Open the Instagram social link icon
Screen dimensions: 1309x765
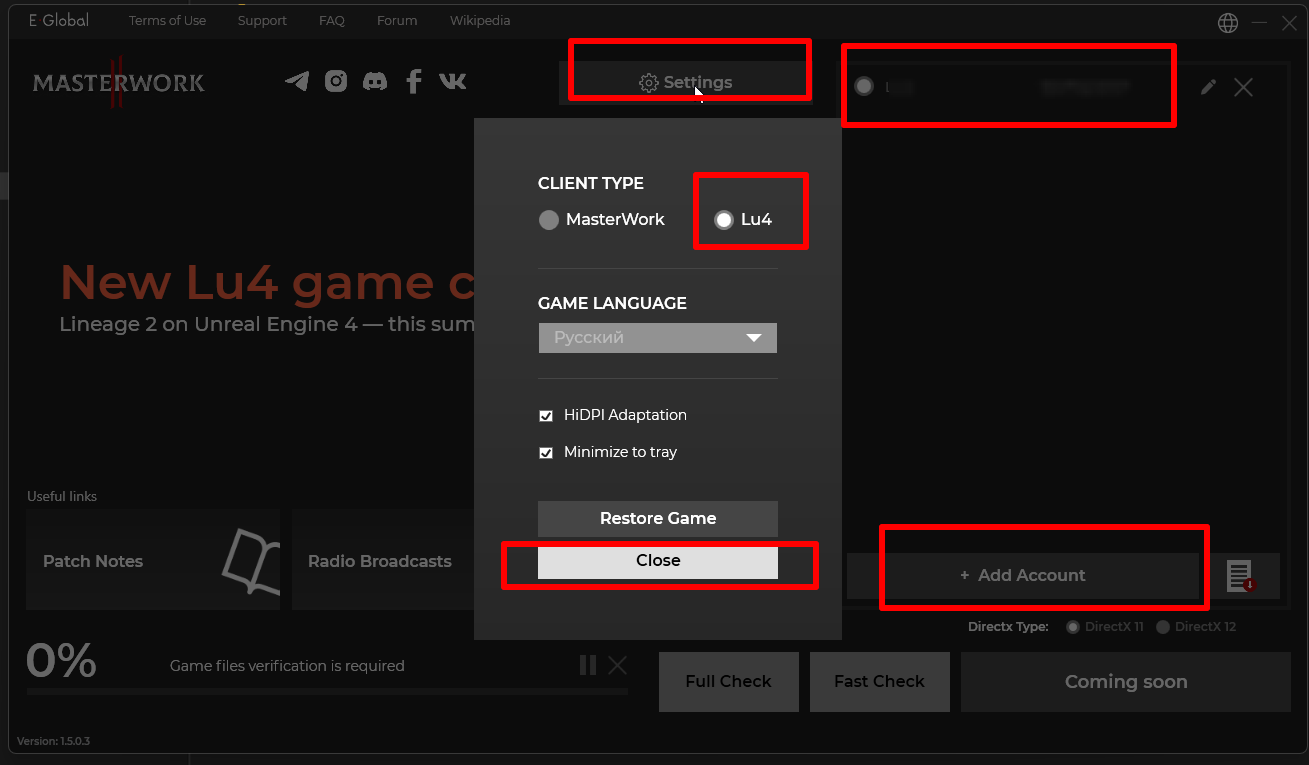coord(336,82)
